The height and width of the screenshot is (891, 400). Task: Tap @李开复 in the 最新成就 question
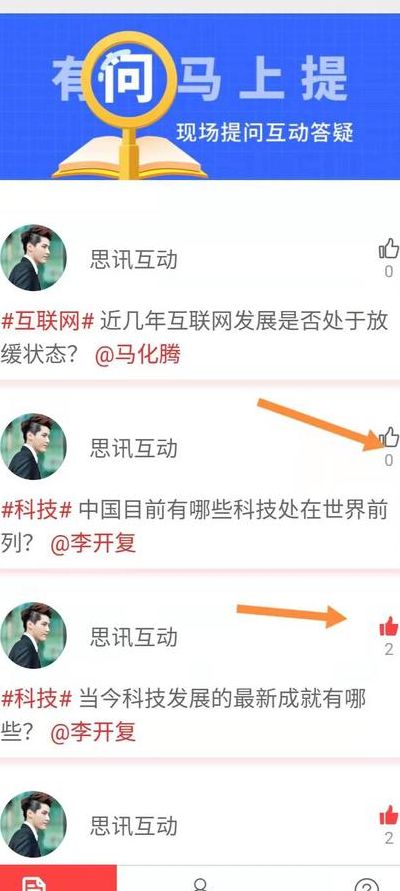93,732
